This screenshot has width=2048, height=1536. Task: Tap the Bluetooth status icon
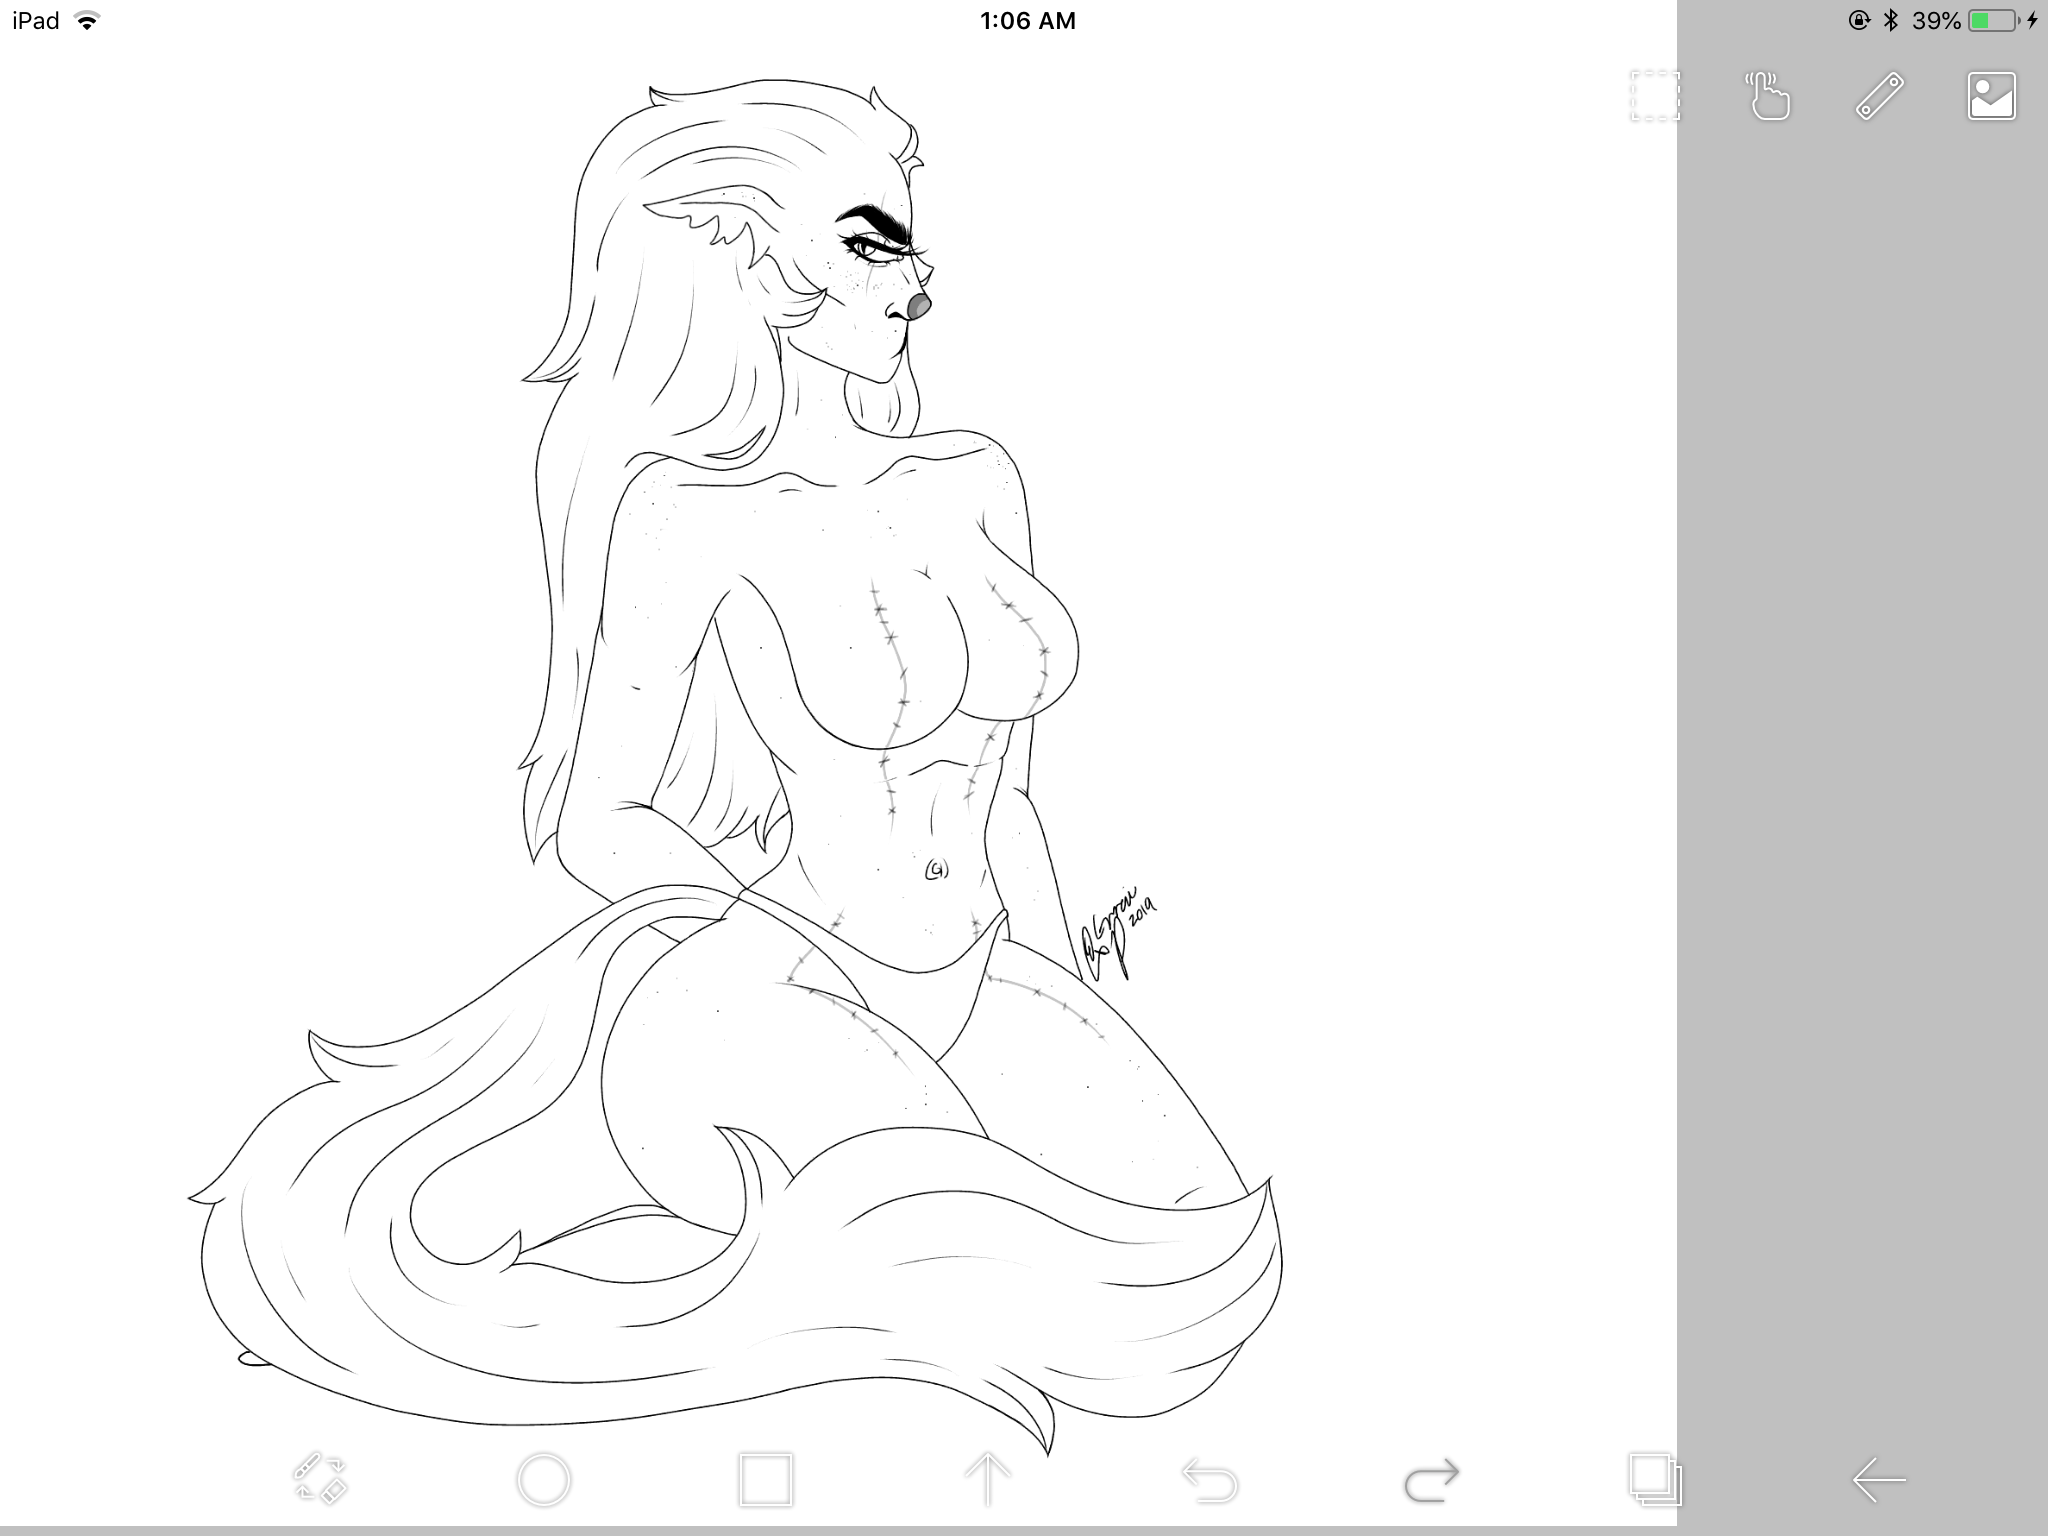pos(1891,21)
